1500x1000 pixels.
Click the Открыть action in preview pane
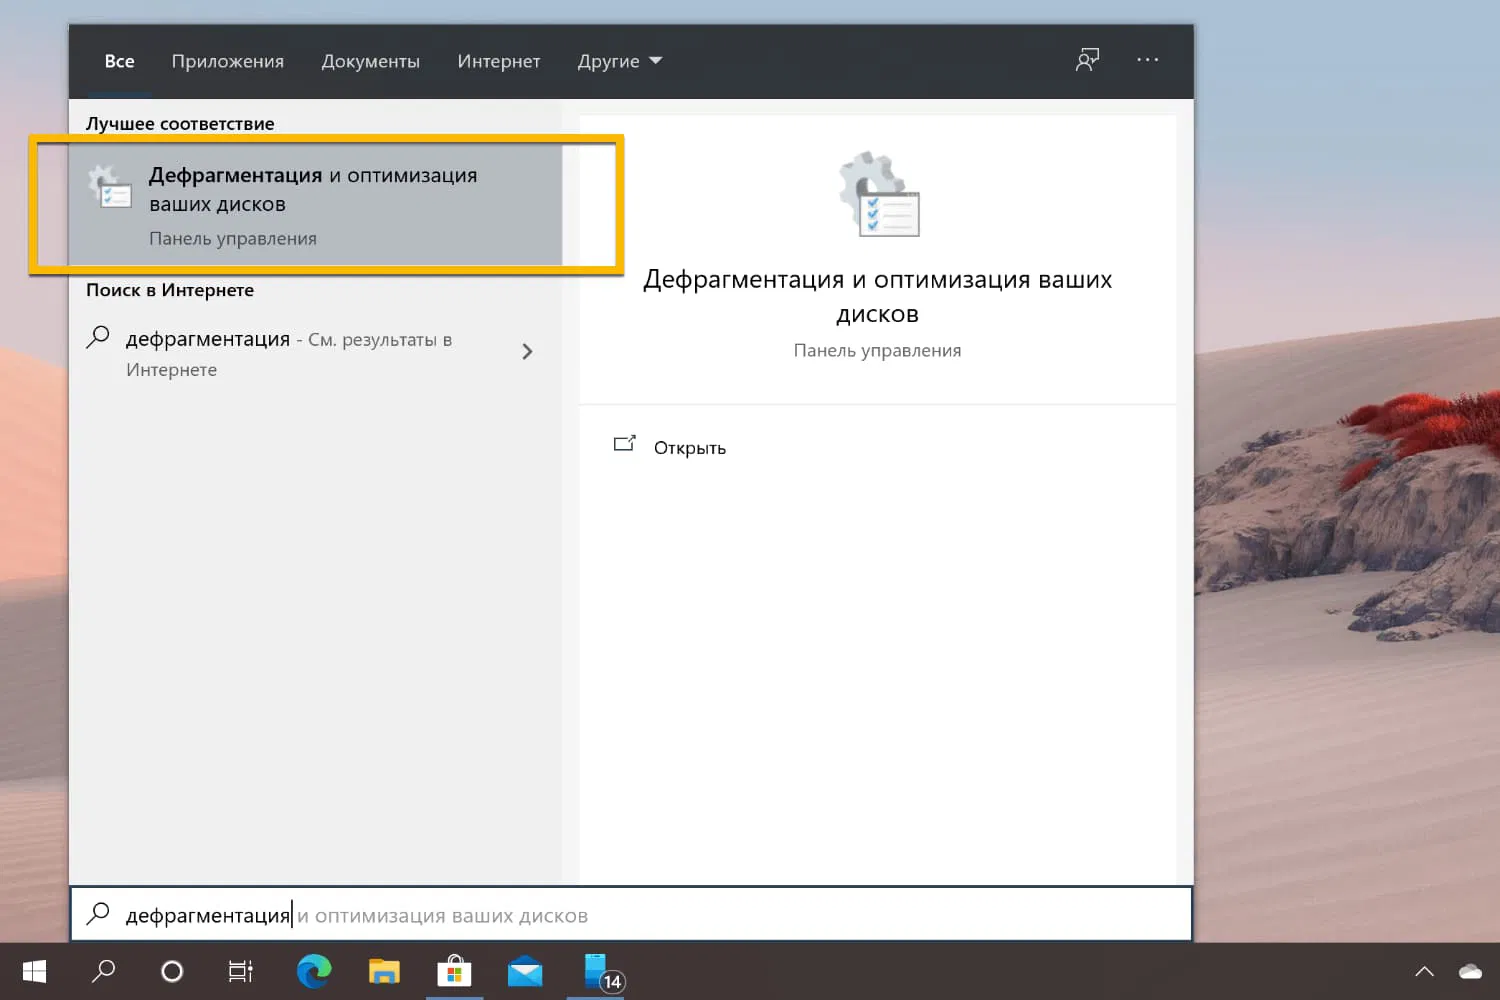coord(690,448)
